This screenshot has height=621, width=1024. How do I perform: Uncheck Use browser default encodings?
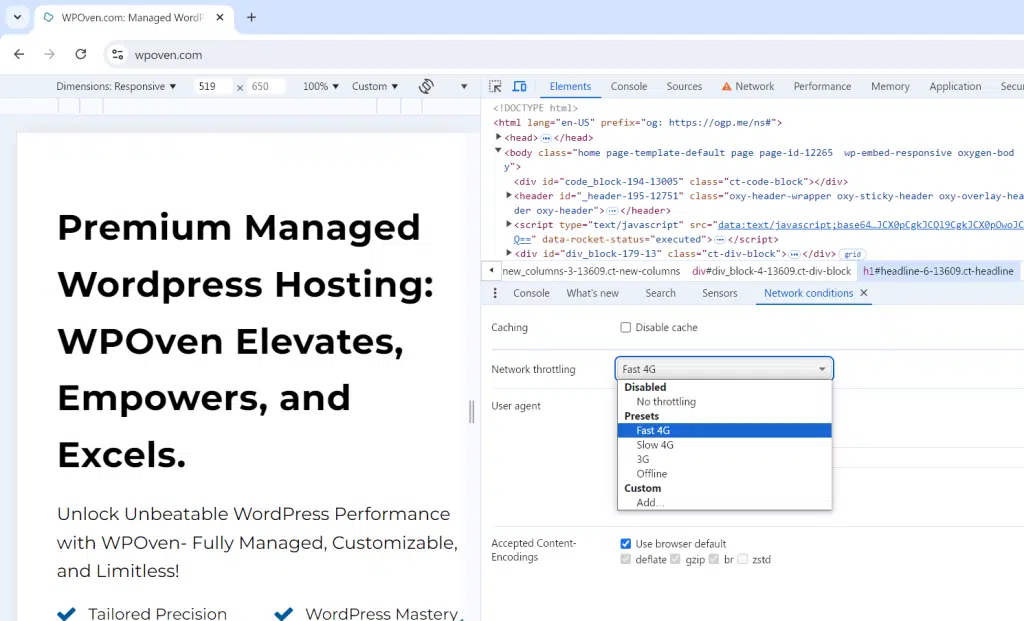[626, 544]
